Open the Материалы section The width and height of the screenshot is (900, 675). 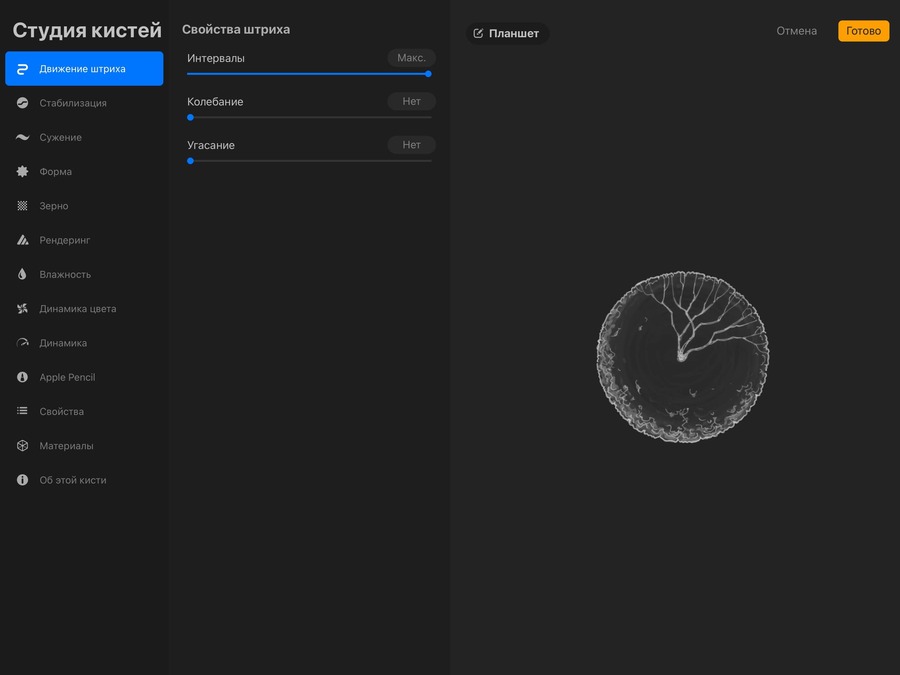84,445
